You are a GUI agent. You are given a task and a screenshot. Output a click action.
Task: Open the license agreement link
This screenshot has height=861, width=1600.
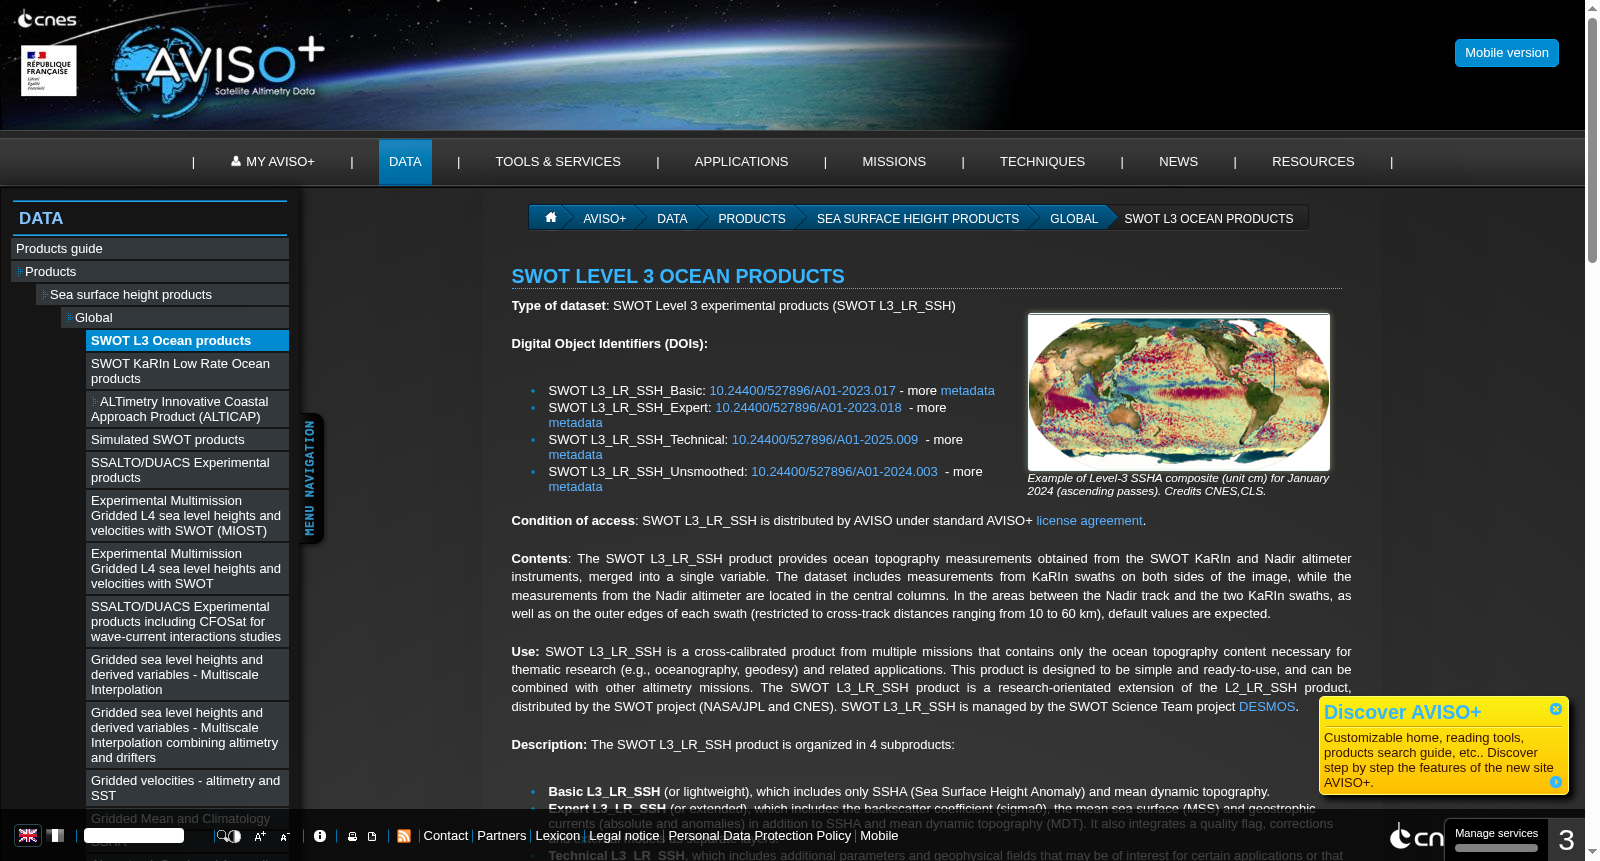(1089, 521)
